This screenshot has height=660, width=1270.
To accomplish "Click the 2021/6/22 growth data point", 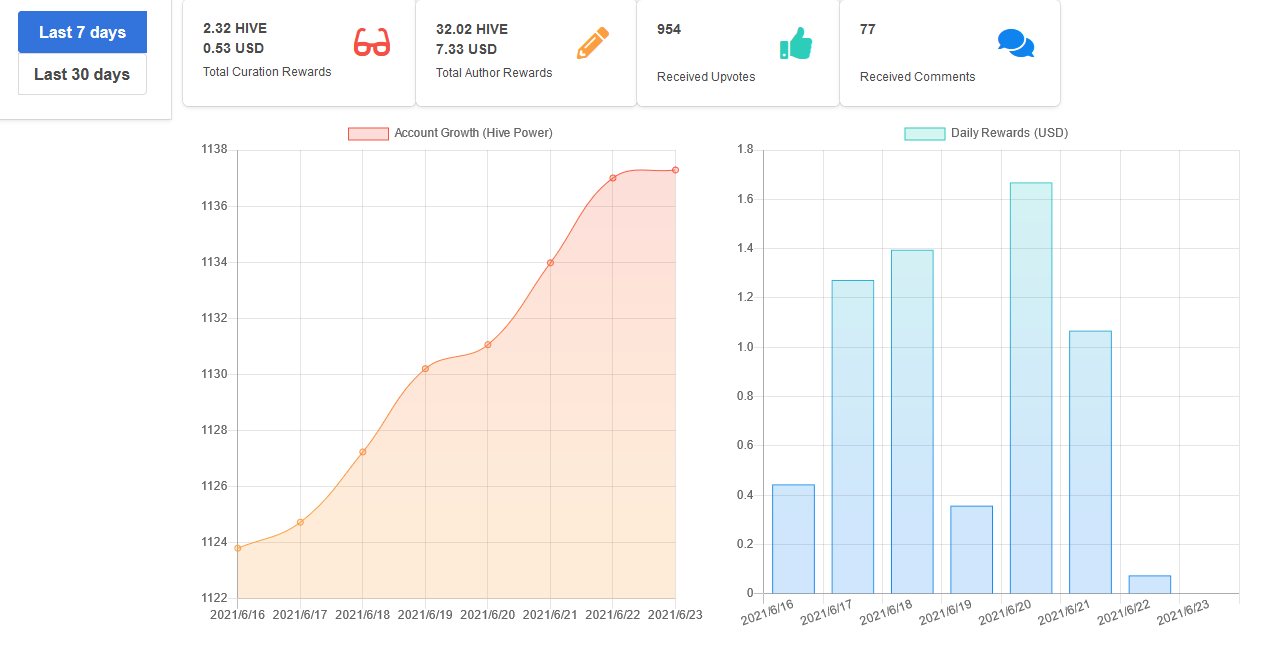I will click(613, 178).
